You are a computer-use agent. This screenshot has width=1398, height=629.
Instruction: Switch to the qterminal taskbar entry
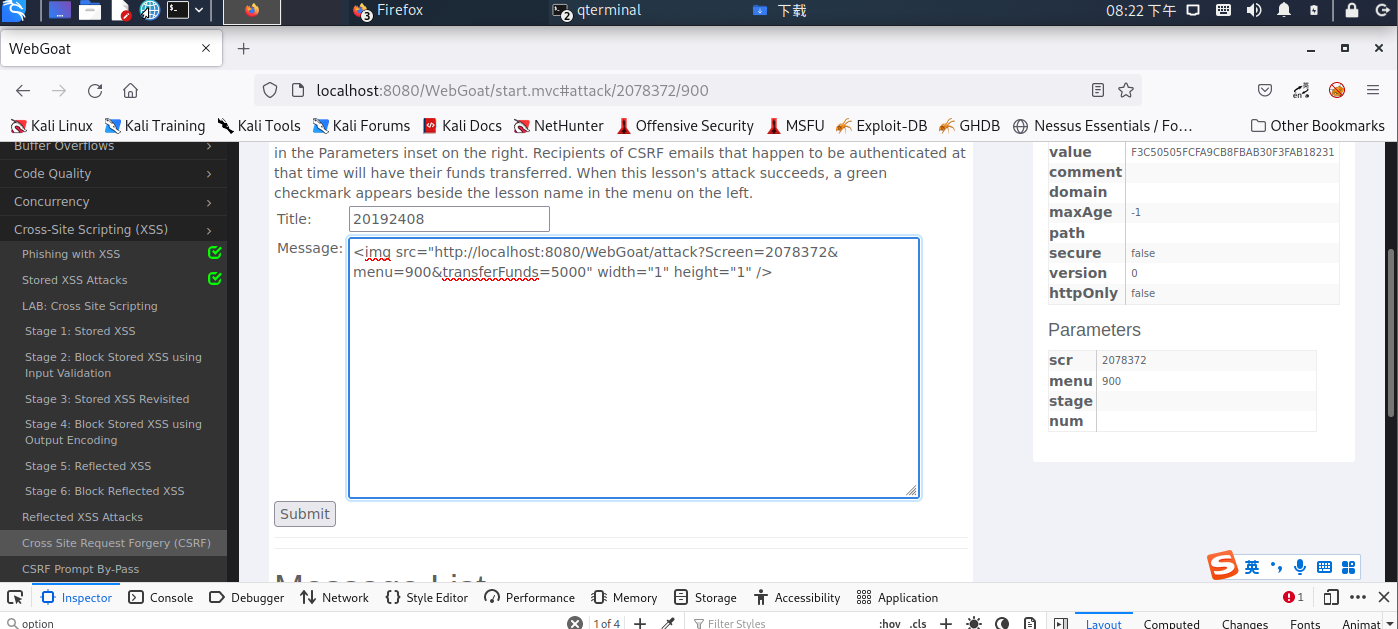598,11
